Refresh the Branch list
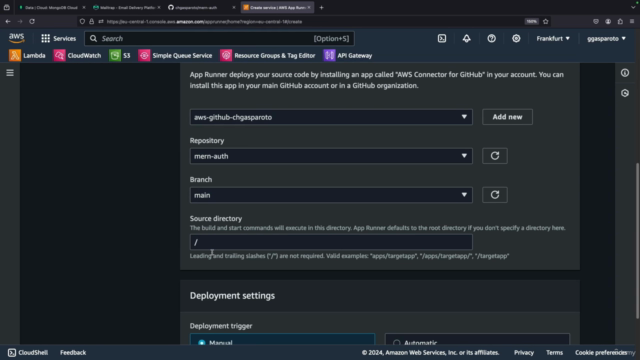640x360 pixels. [x=495, y=195]
